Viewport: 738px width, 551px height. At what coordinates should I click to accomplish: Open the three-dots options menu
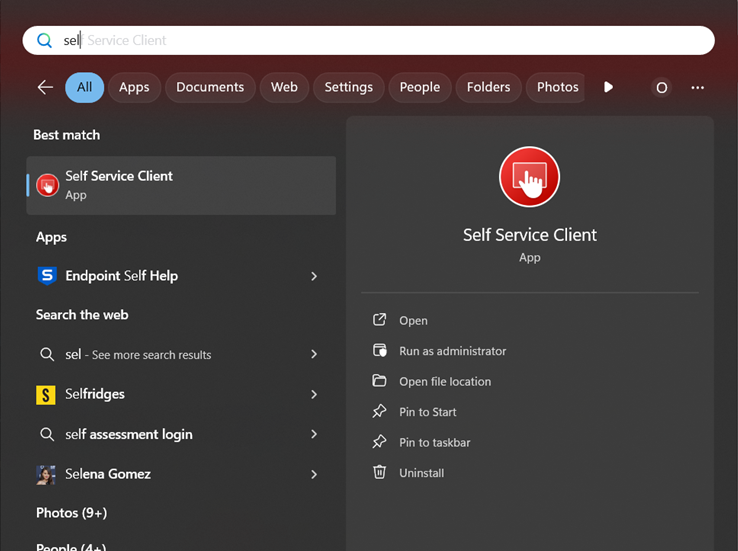[698, 88]
